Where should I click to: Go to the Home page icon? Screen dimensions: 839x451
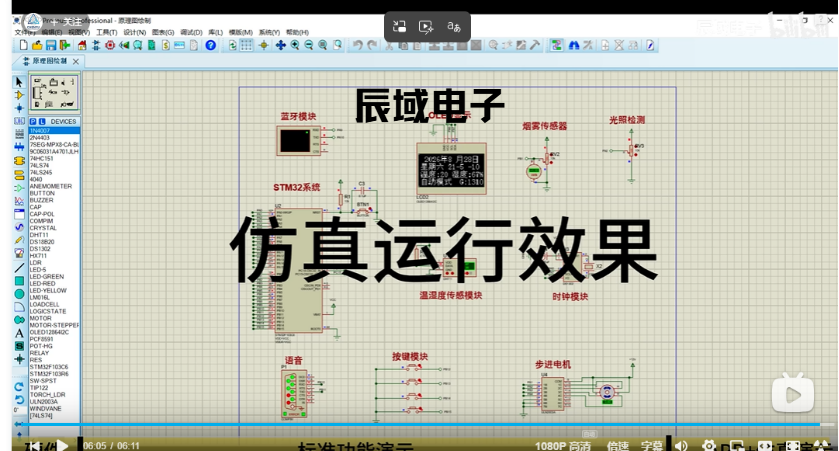coord(82,45)
